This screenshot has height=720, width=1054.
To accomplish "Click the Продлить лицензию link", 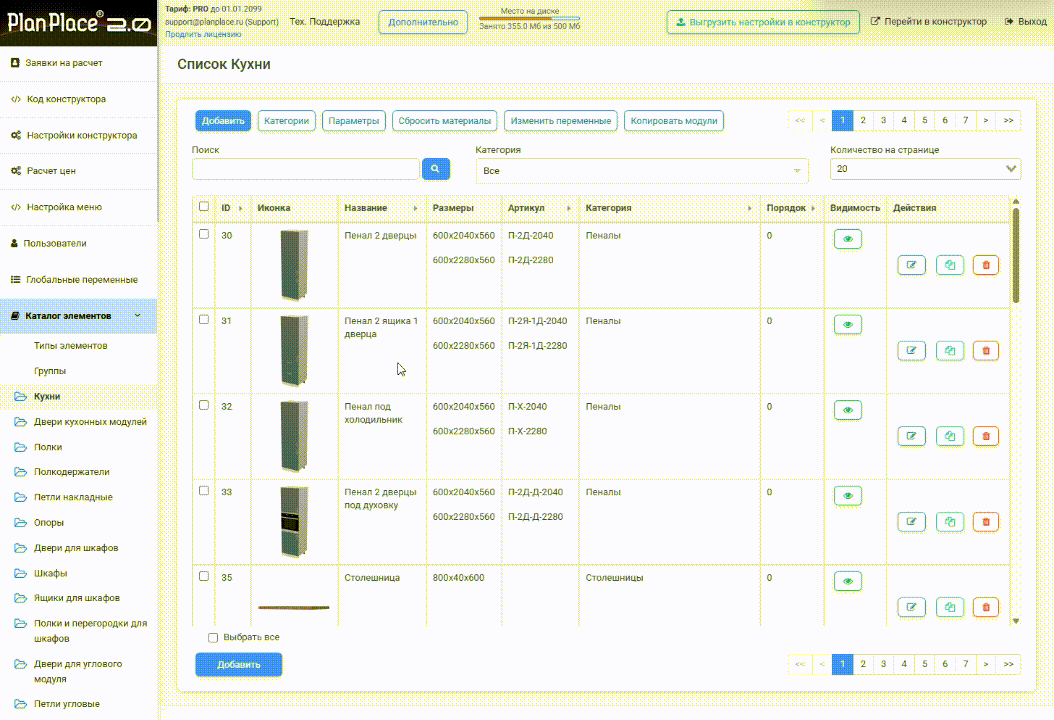I will 203,34.
